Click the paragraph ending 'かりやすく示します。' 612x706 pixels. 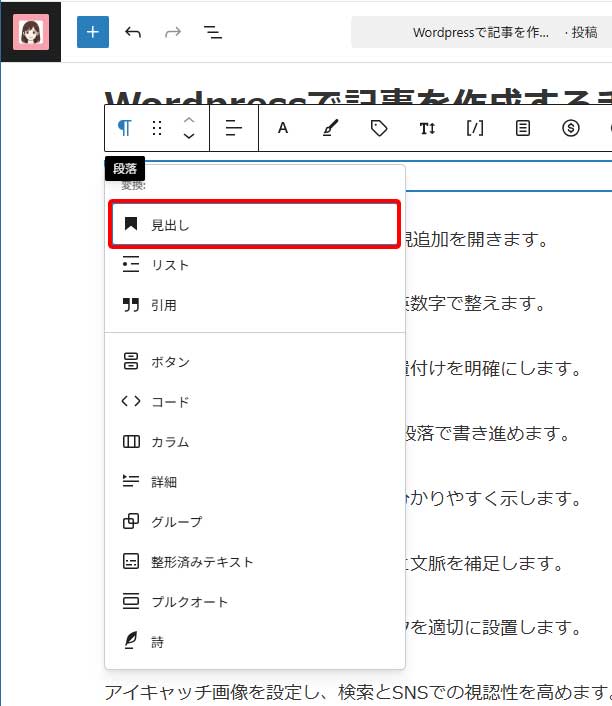point(493,498)
